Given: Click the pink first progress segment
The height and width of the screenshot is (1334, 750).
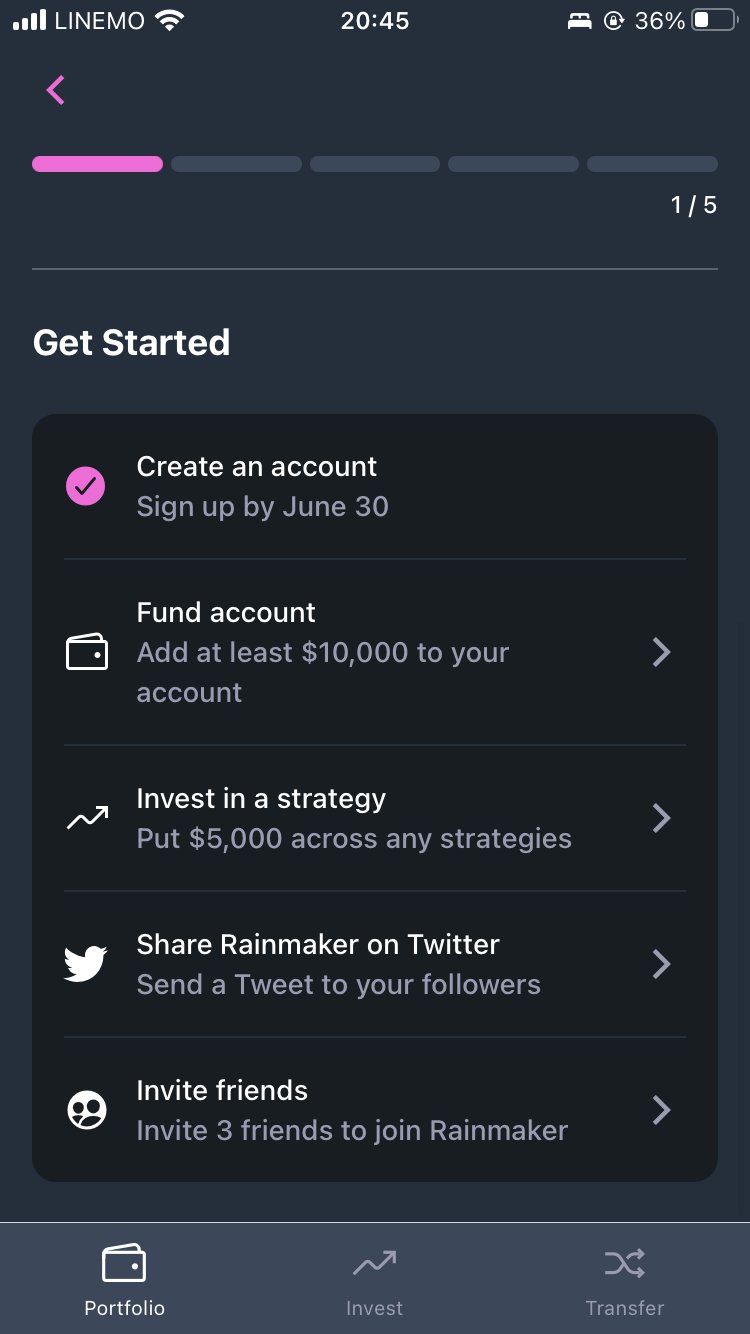Looking at the screenshot, I should (x=97, y=164).
